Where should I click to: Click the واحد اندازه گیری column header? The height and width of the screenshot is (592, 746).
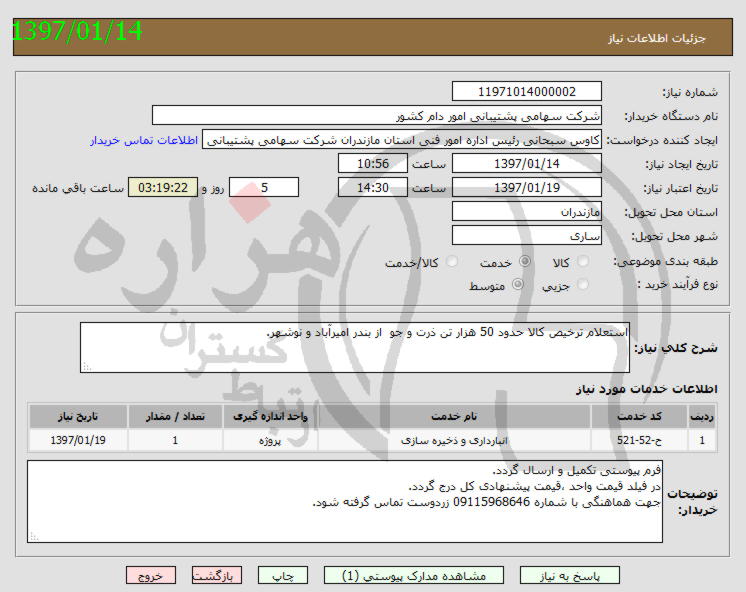(270, 416)
